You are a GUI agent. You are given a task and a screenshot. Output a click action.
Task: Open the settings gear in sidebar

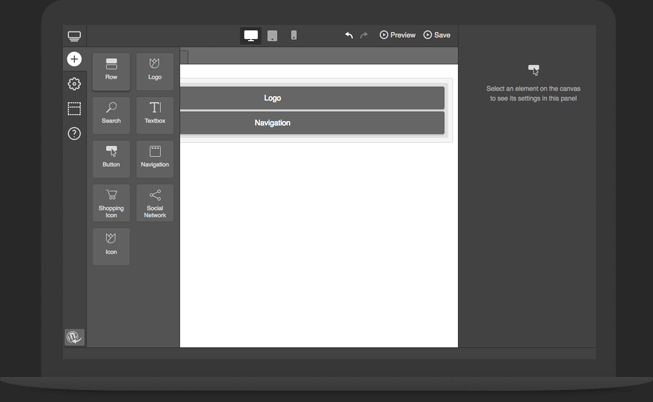pos(74,84)
